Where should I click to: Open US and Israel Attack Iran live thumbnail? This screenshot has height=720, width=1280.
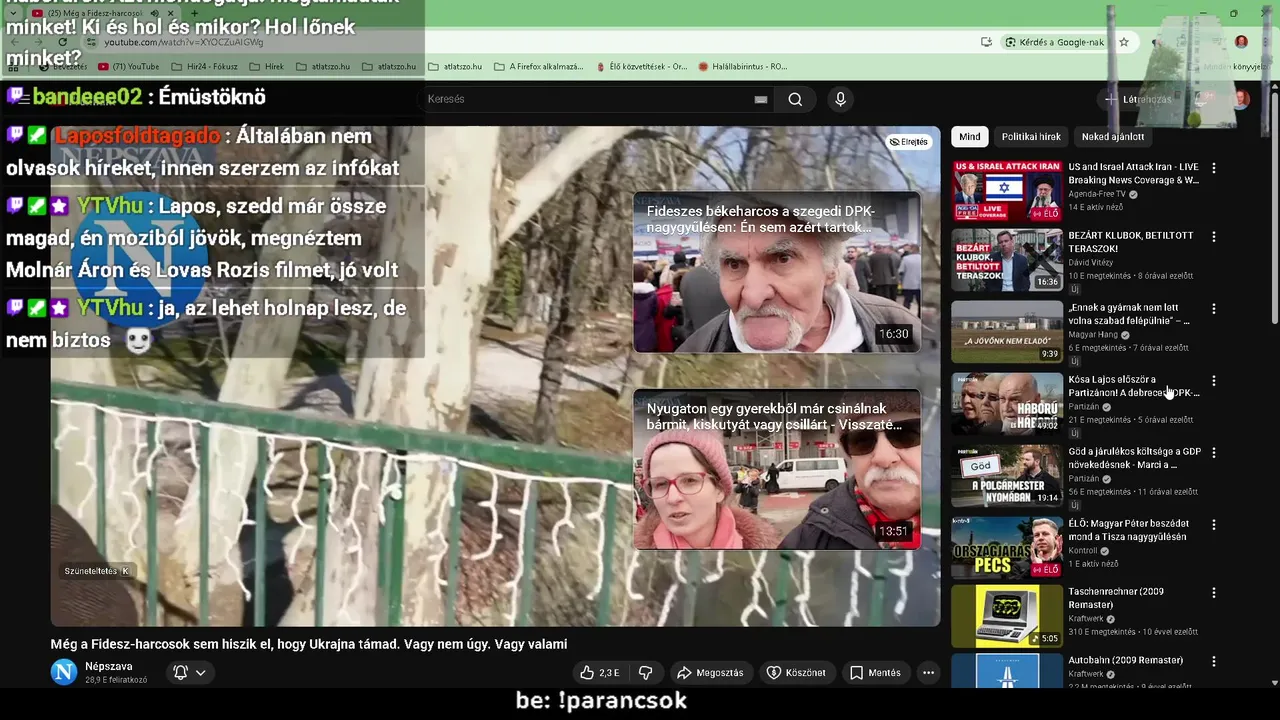click(1007, 191)
